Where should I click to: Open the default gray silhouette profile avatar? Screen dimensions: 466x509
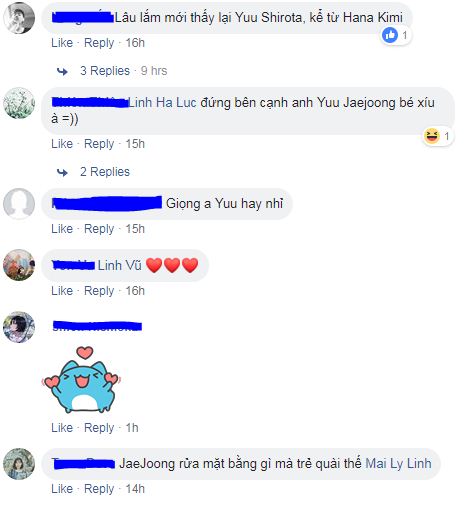click(19, 203)
